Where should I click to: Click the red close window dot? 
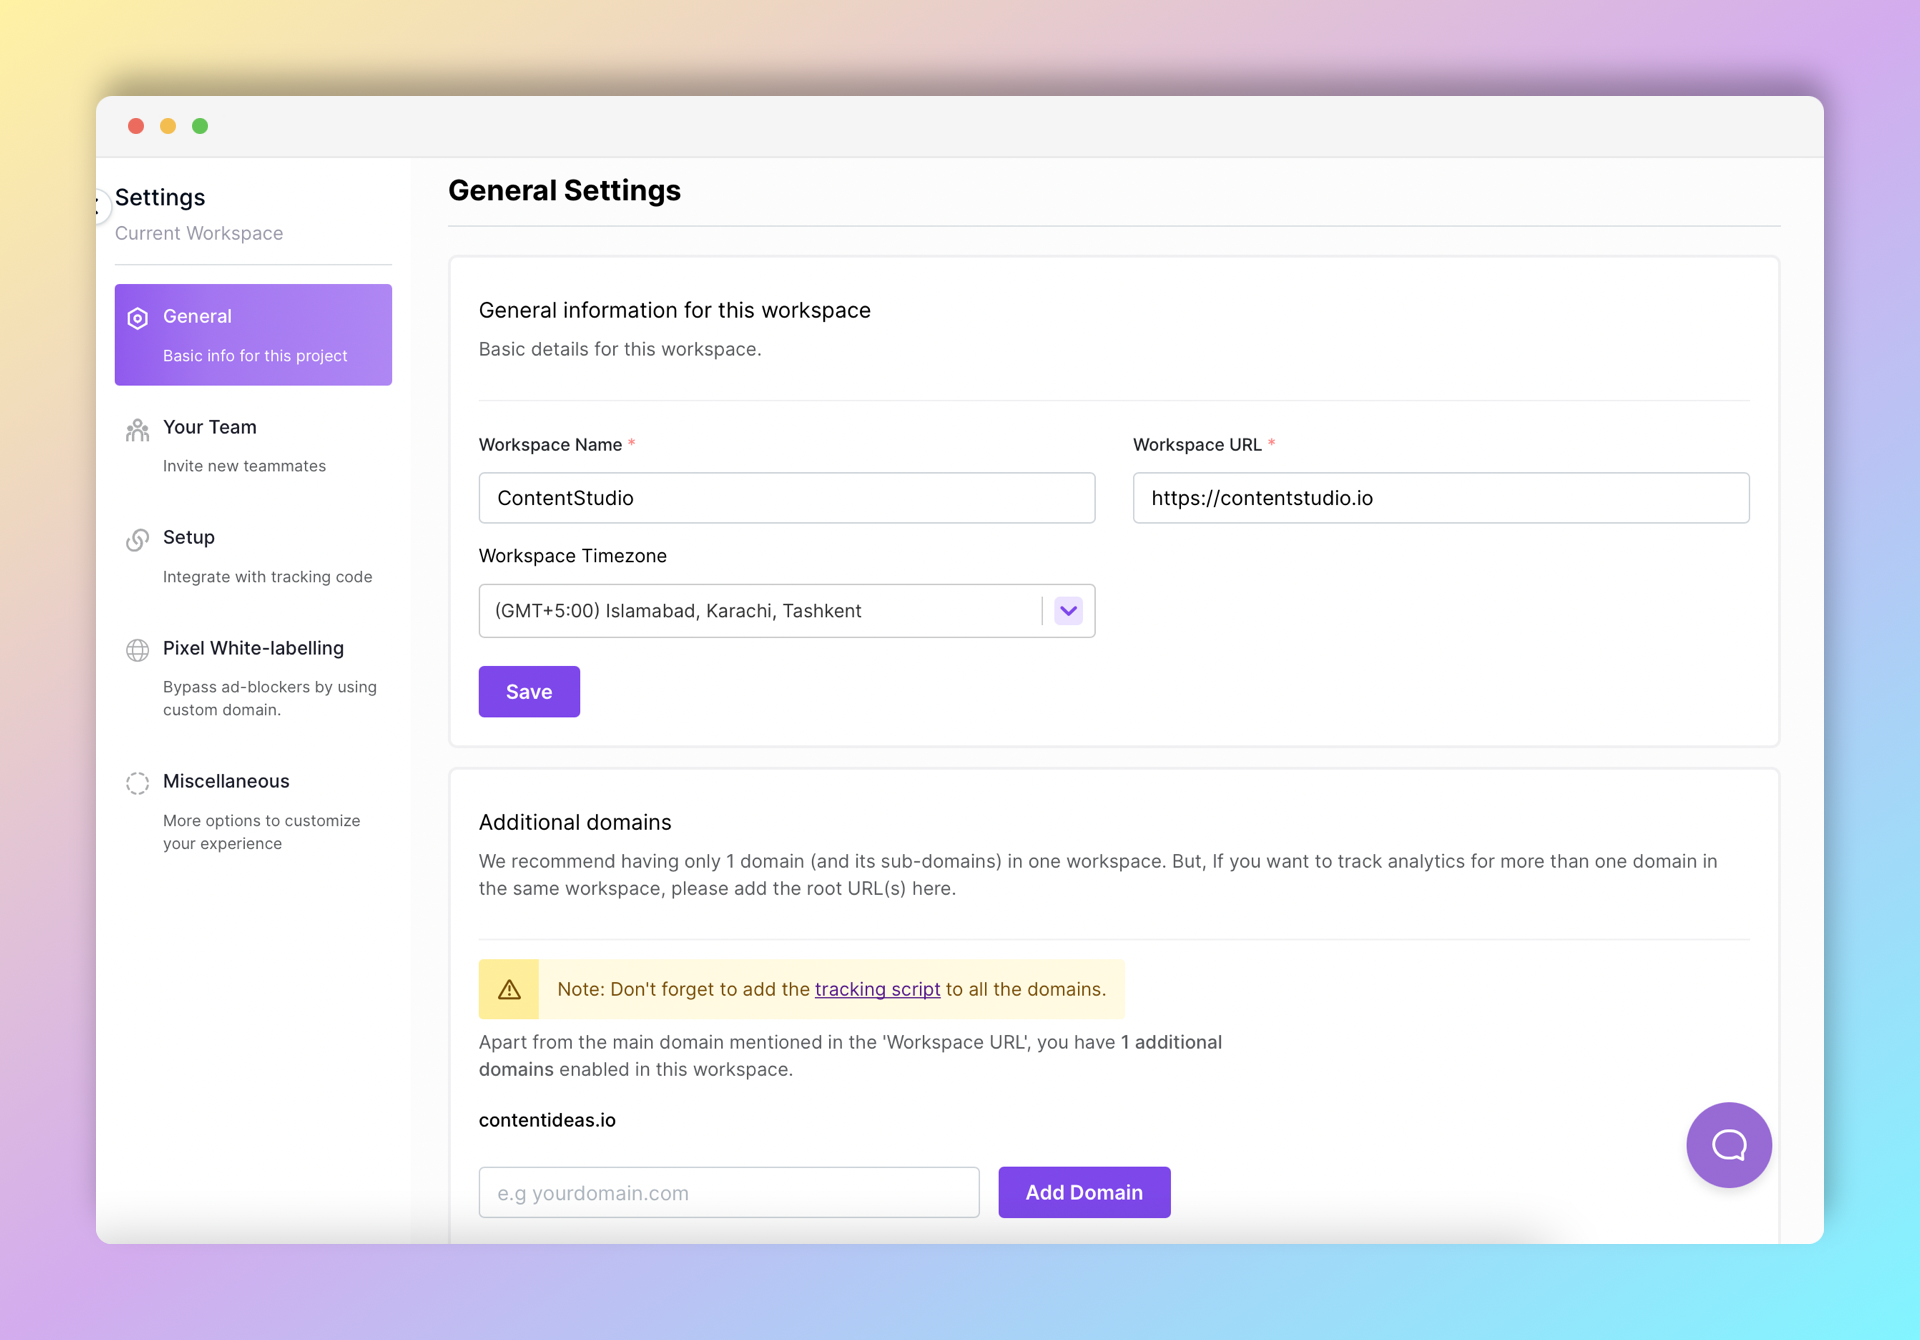click(136, 126)
